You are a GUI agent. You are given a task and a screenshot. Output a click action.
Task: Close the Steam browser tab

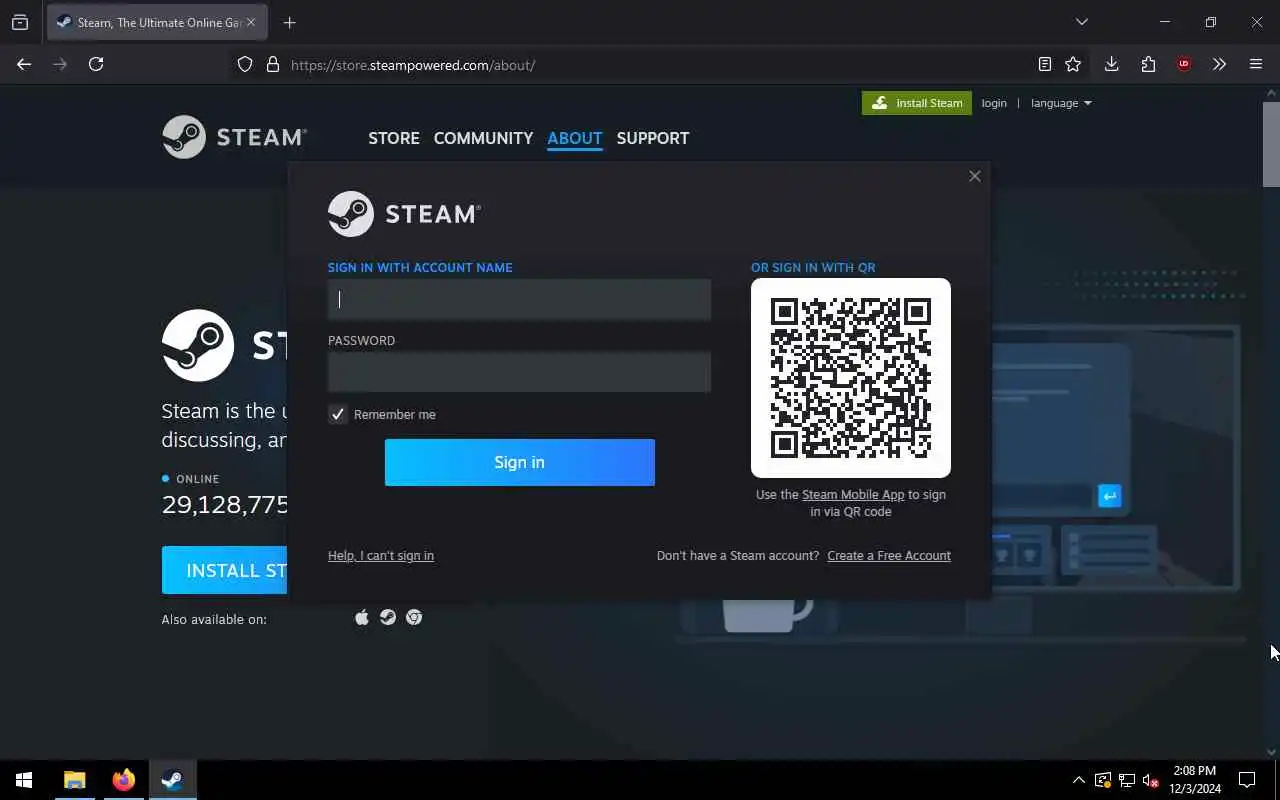click(x=250, y=22)
